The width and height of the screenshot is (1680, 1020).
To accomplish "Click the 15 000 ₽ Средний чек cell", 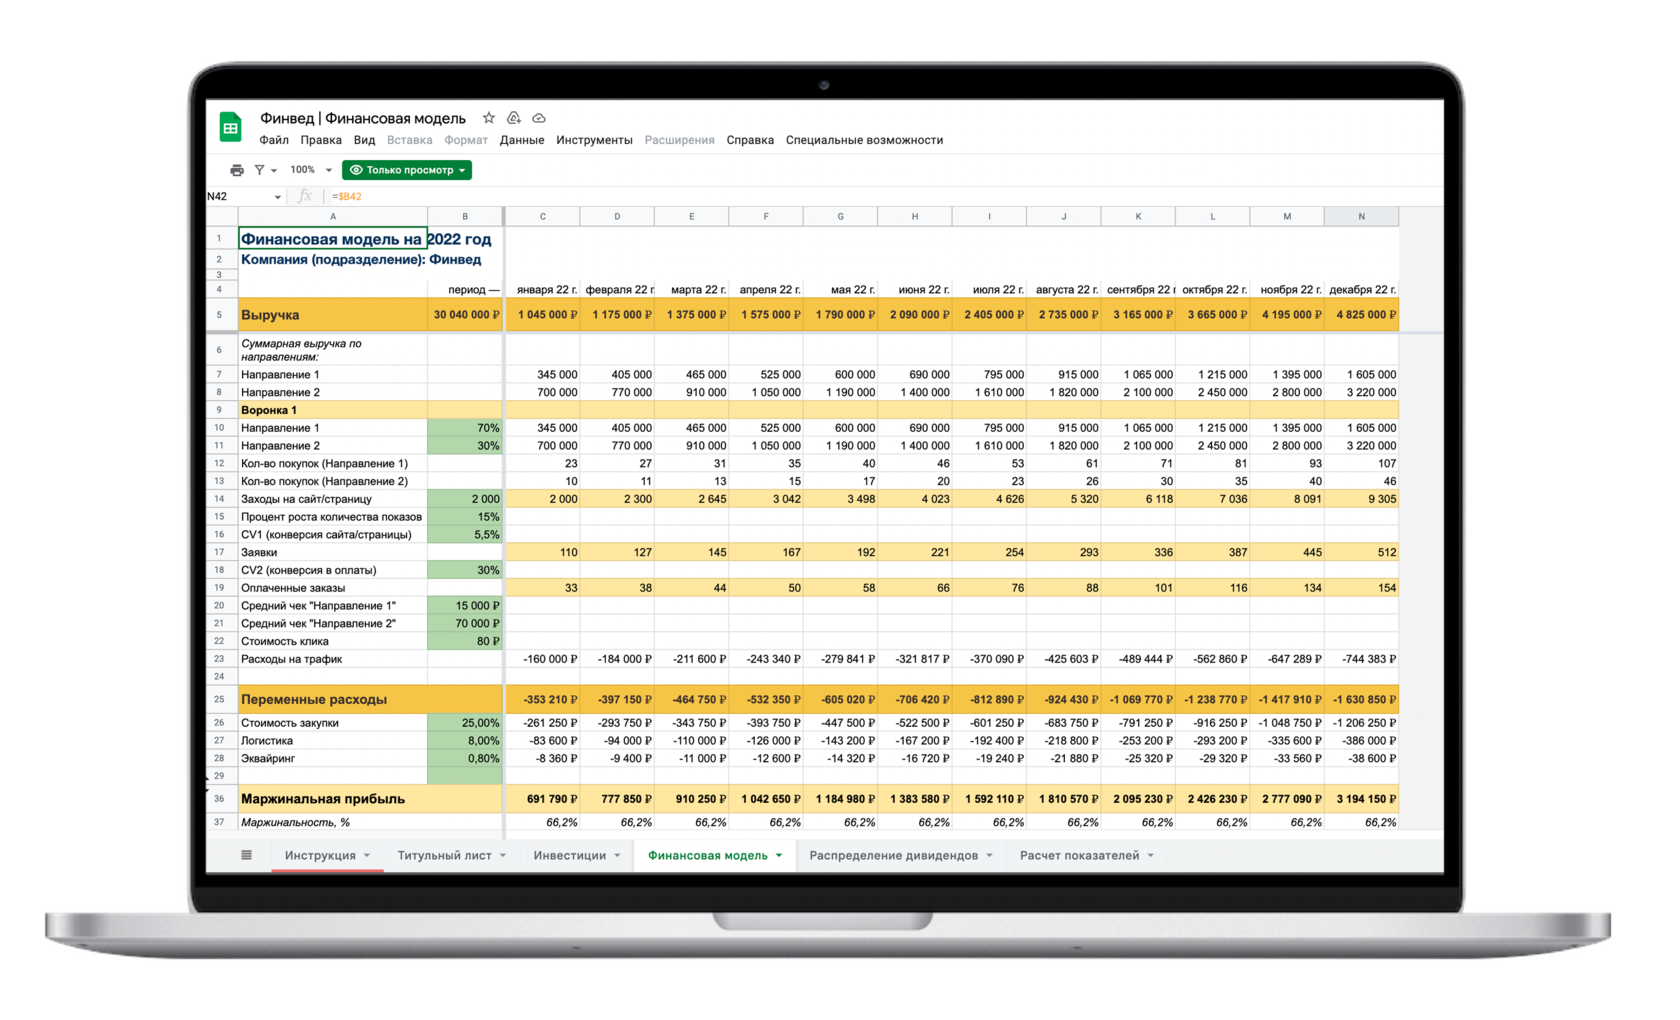I will point(465,606).
